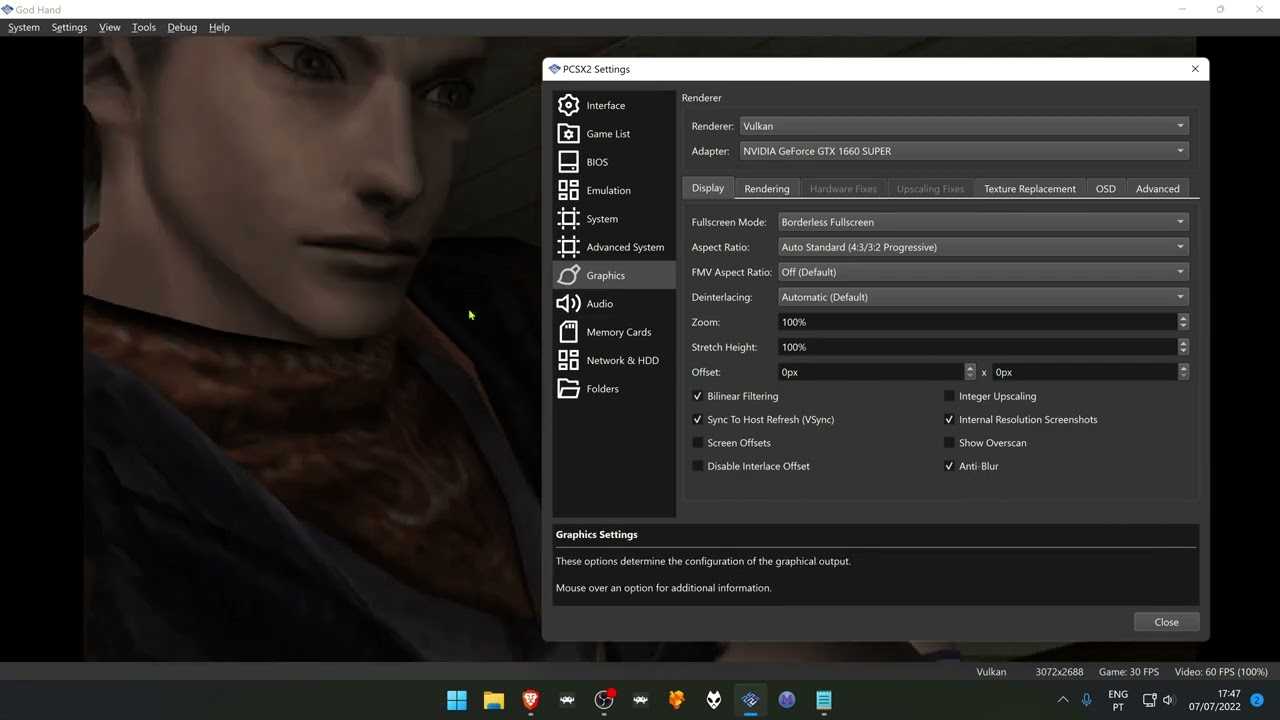Switch to the Rendering tab
This screenshot has width=1280, height=720.
[767, 189]
